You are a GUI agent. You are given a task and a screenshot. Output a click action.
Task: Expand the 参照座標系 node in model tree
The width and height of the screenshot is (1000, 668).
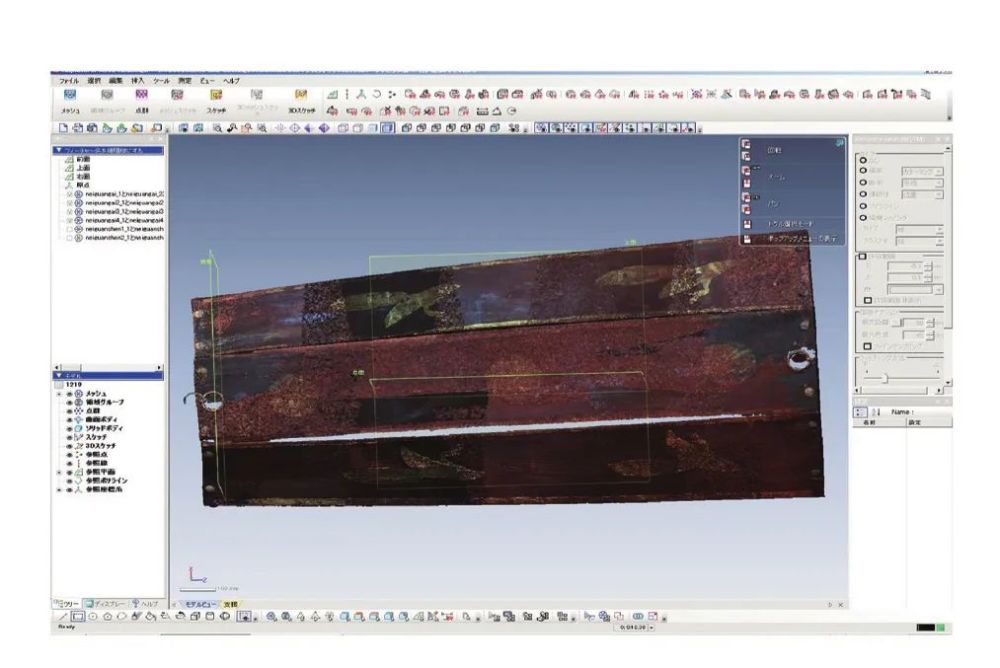coord(59,490)
